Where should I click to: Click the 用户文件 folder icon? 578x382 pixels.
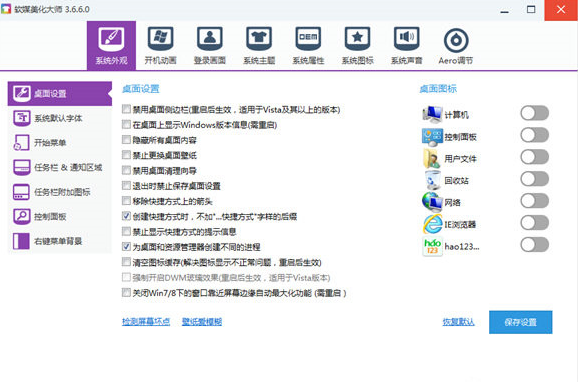click(x=432, y=158)
